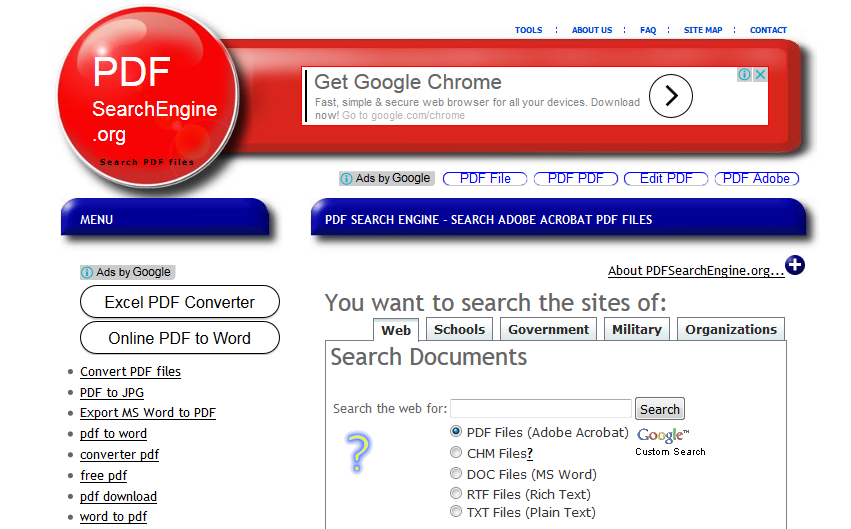Screen dimensions: 851x529
Task: Switch to the Schools tab
Action: [459, 329]
